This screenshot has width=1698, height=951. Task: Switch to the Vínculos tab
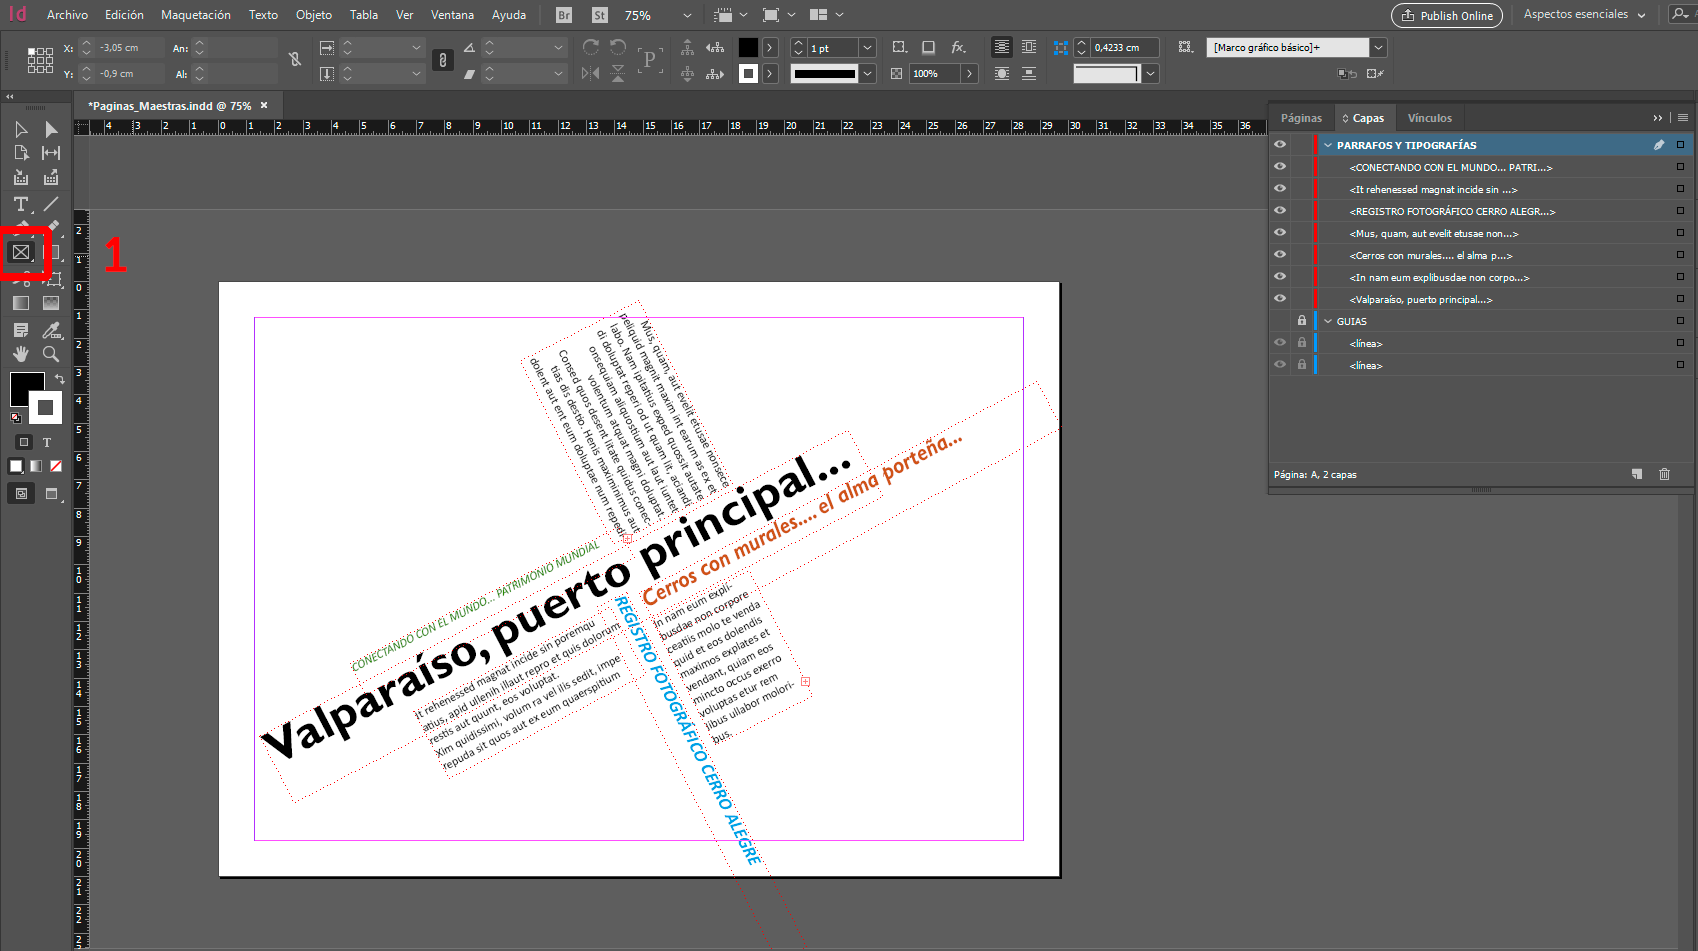coord(1429,117)
